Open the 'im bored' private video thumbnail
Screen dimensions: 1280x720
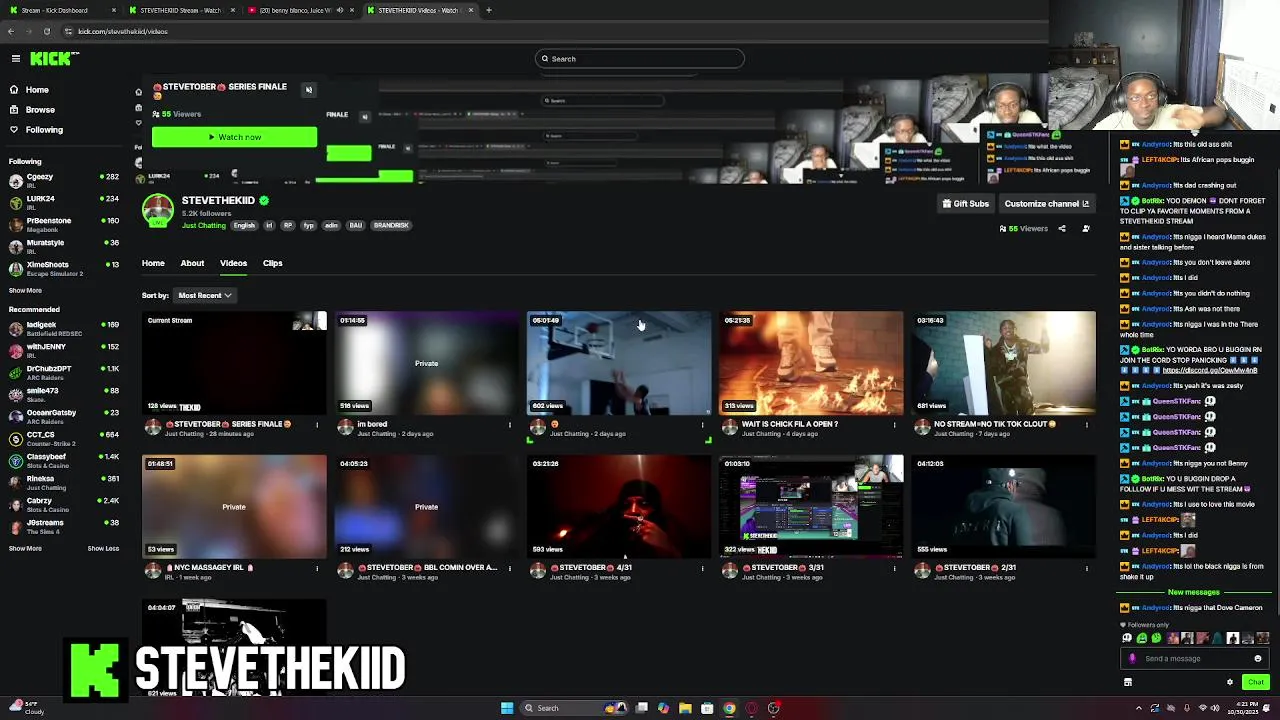(427, 363)
